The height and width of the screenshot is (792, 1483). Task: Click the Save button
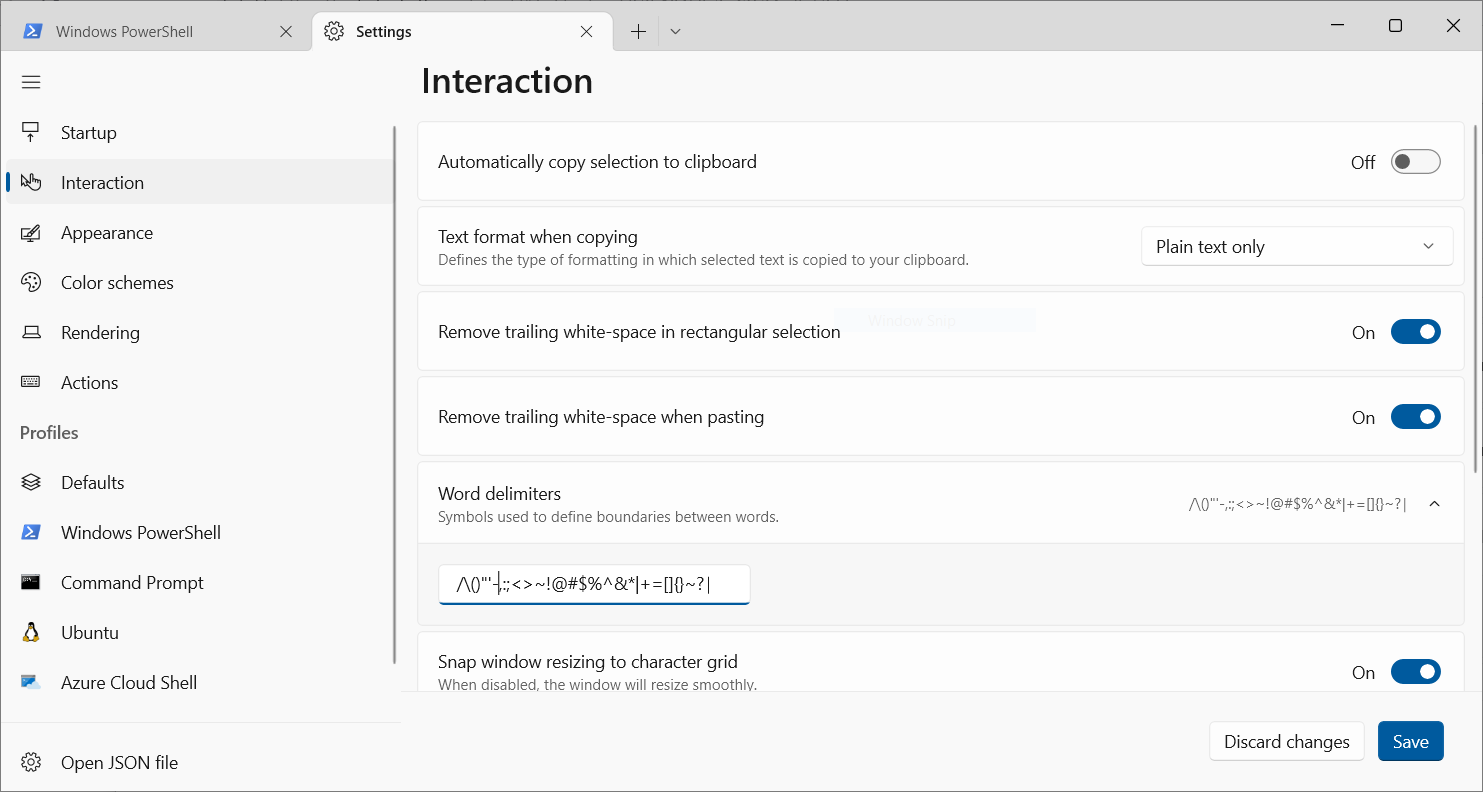pyautogui.click(x=1410, y=741)
